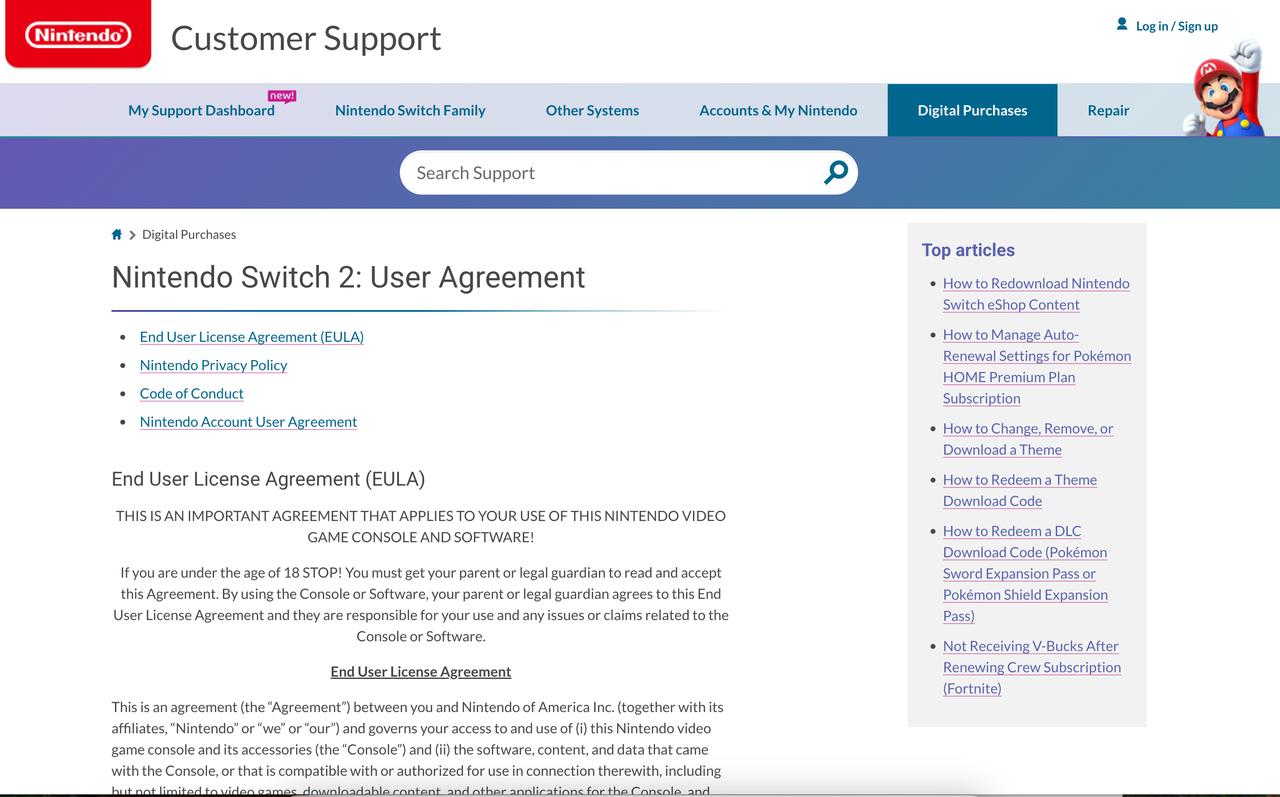Open Nintendo Account User Agreement link
The height and width of the screenshot is (797, 1280).
point(248,422)
